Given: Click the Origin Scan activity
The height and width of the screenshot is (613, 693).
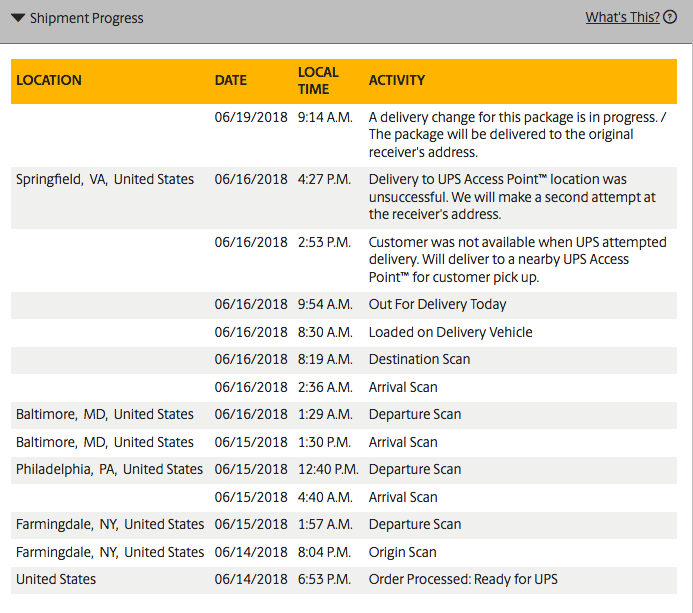Looking at the screenshot, I should click(402, 552).
